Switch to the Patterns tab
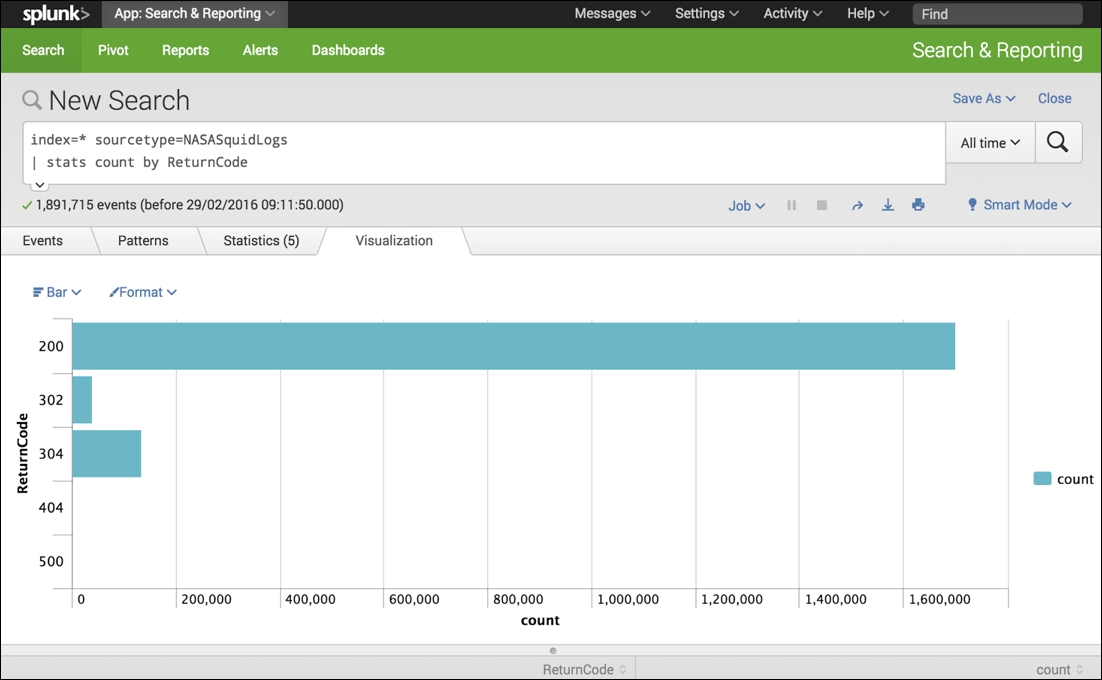 pyautogui.click(x=143, y=240)
